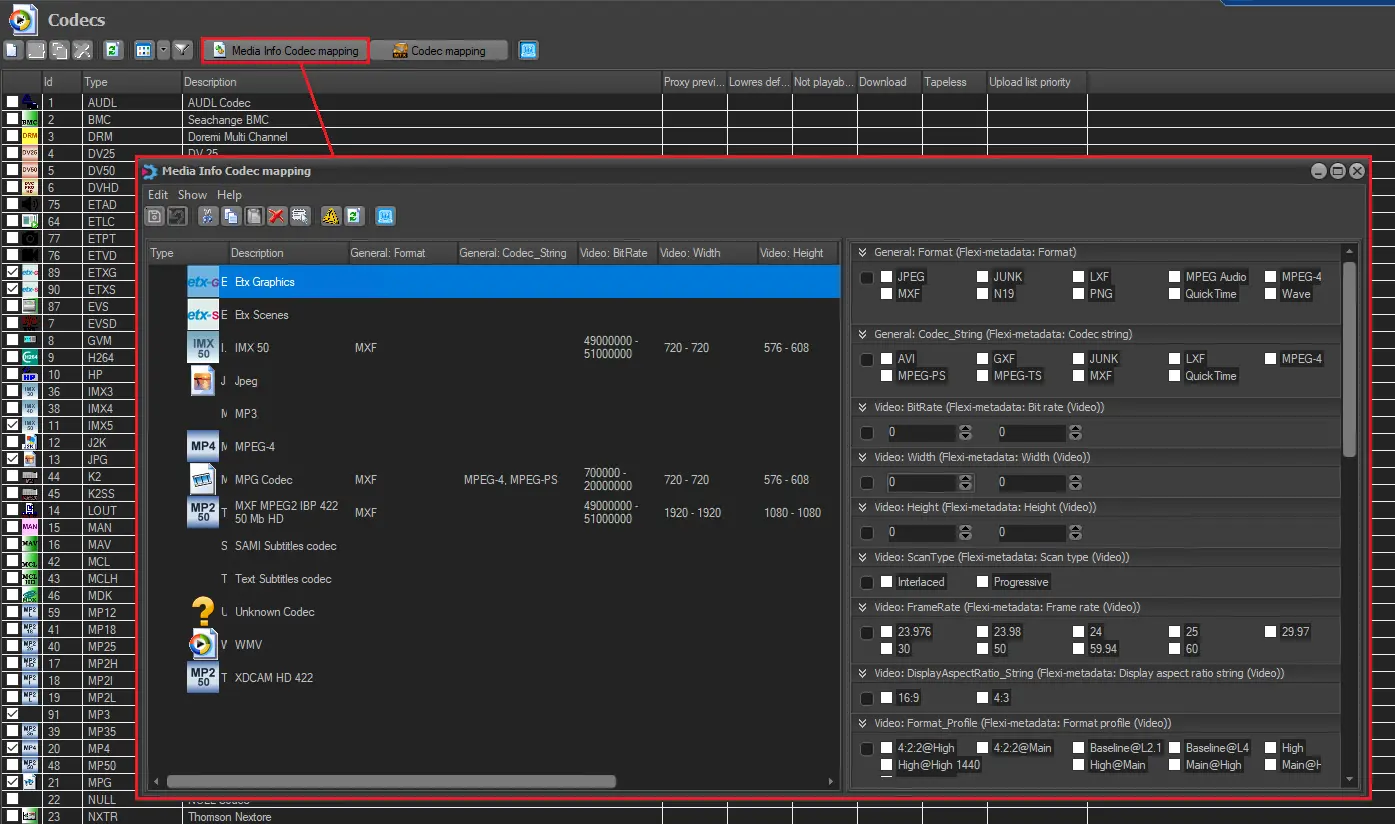
Task: Enable the 16:9 aspect ratio checkbox
Action: pyautogui.click(x=887, y=698)
